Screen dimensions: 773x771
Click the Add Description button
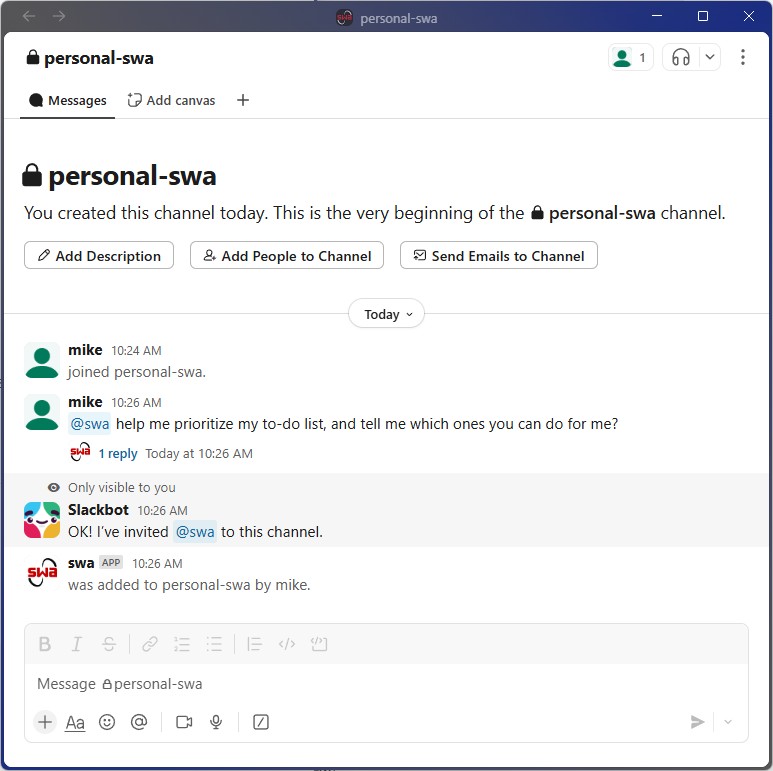tap(99, 255)
